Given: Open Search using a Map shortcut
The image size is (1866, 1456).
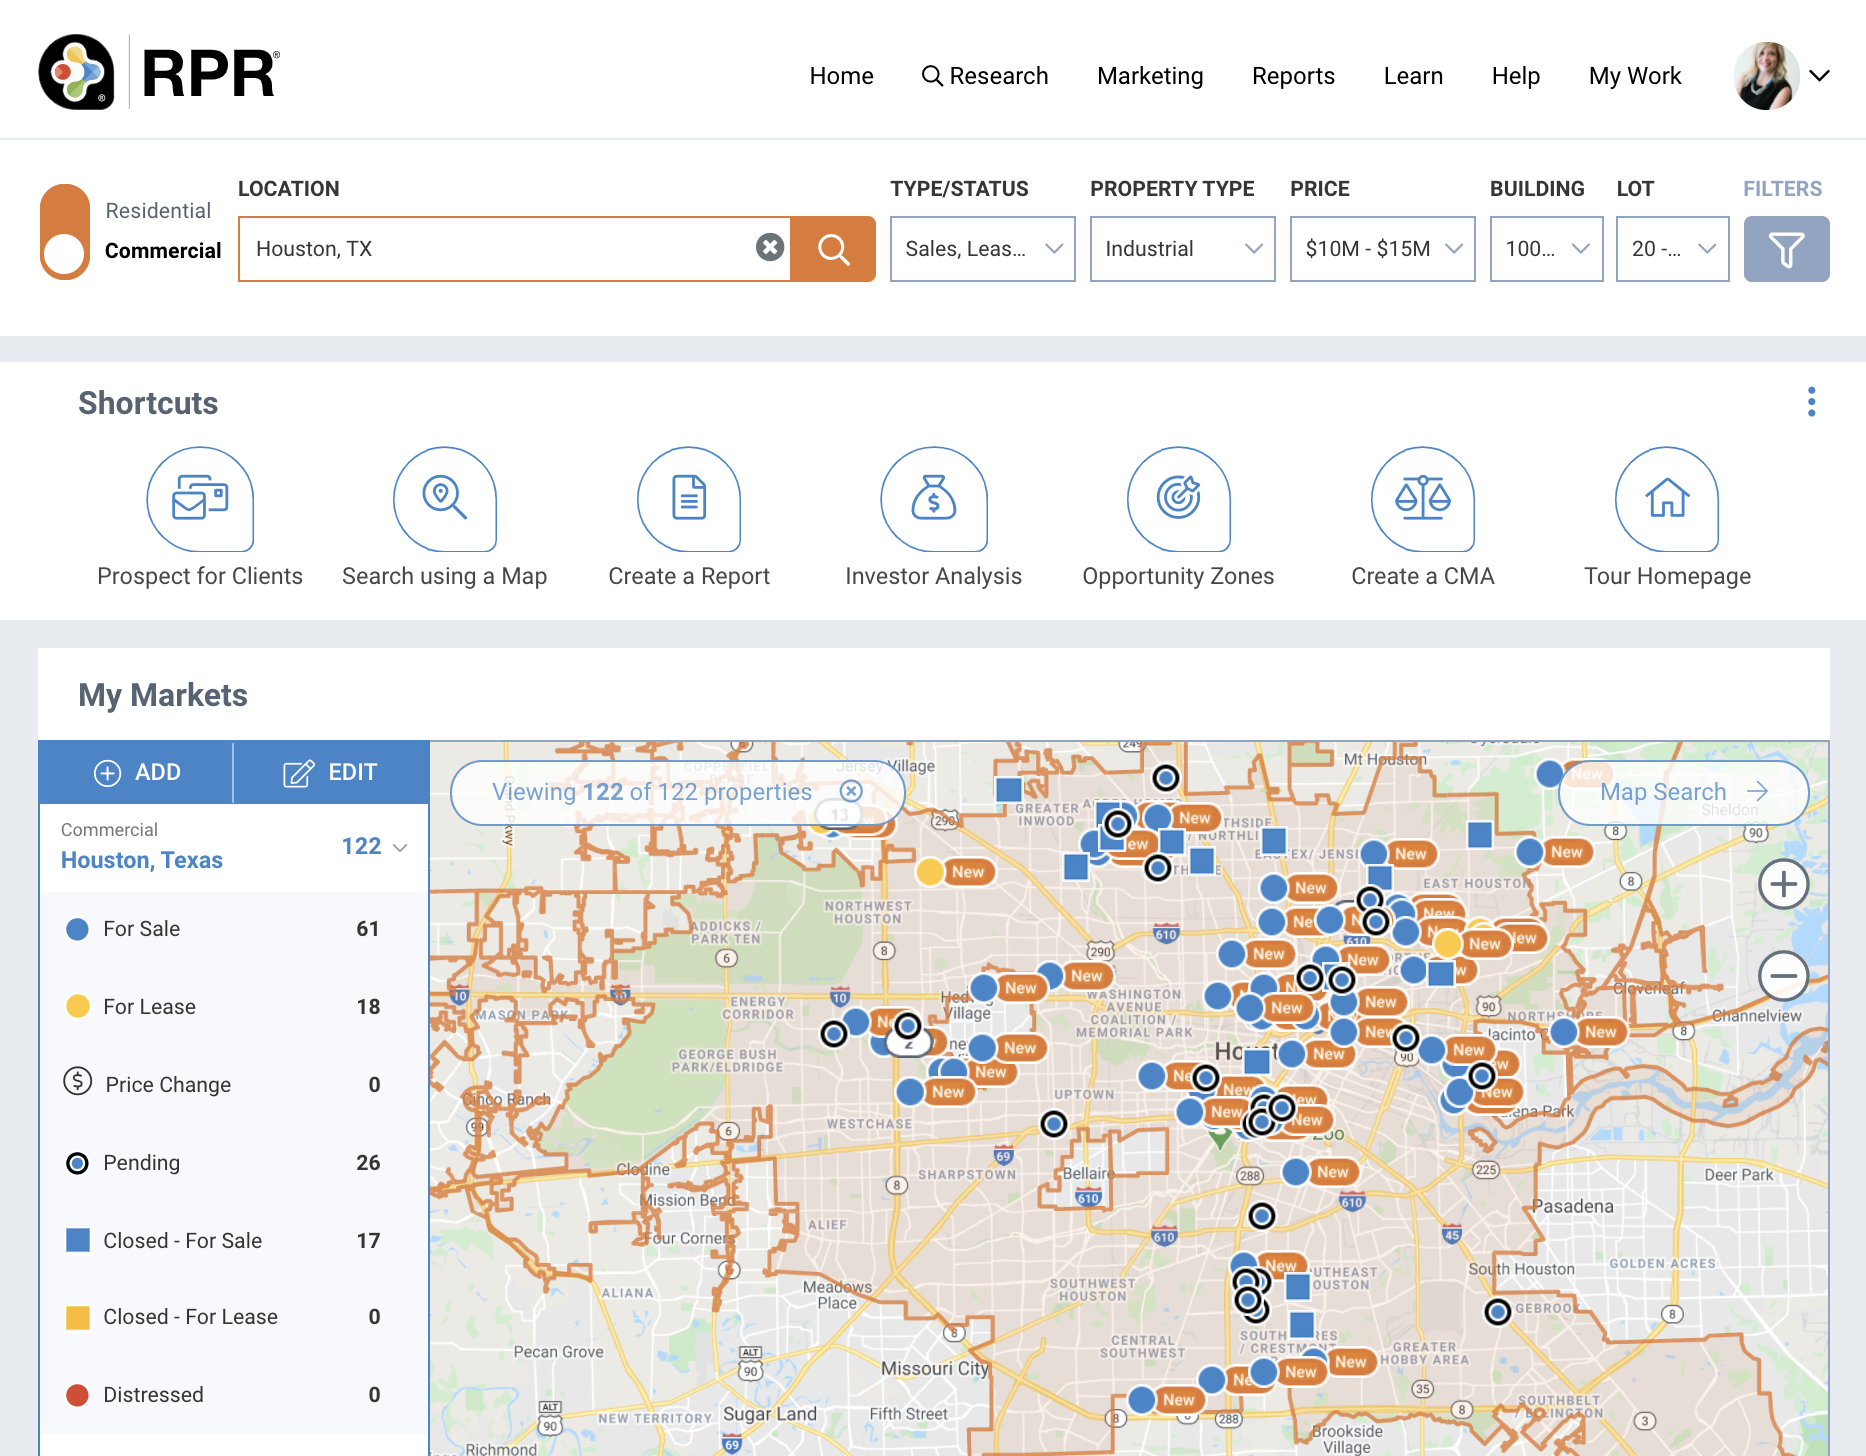Looking at the screenshot, I should 445,499.
